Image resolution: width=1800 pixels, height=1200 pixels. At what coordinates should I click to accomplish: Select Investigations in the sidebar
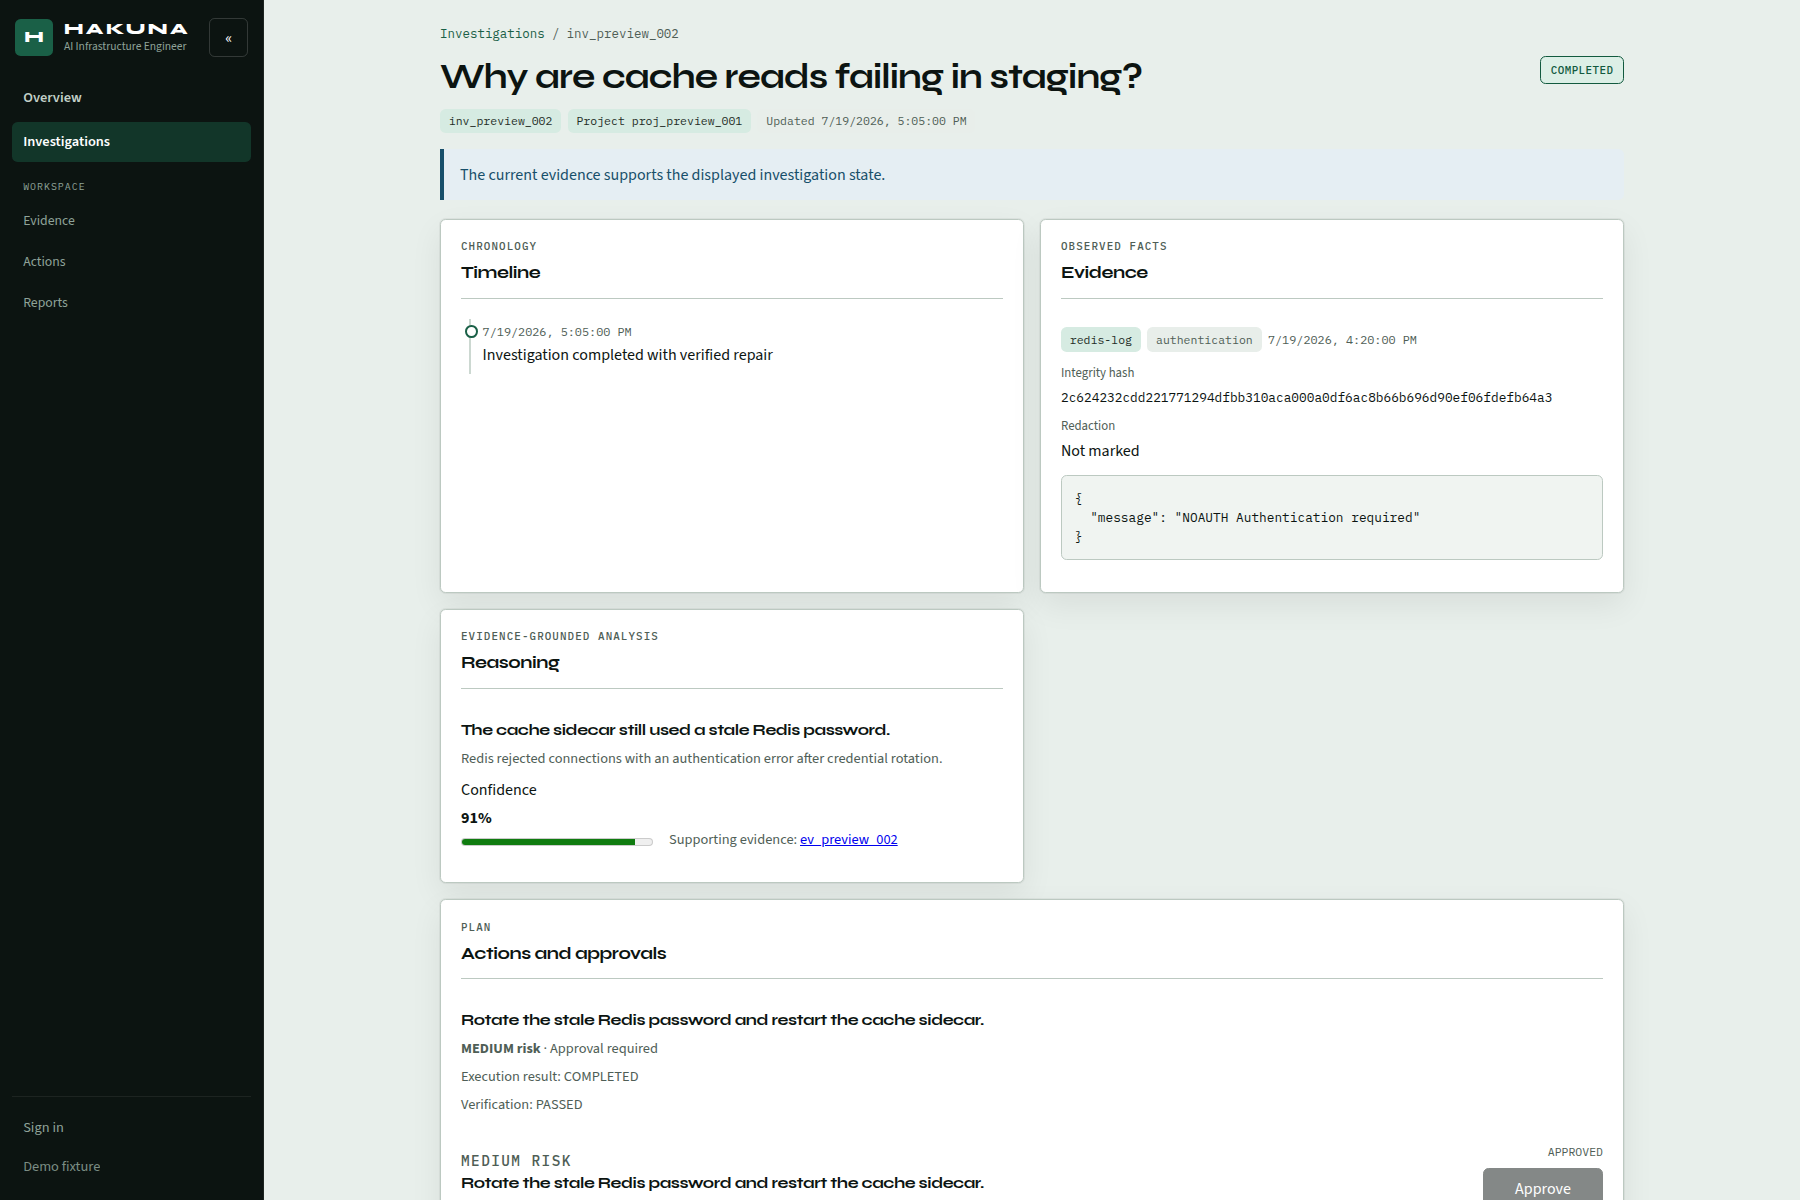[131, 142]
